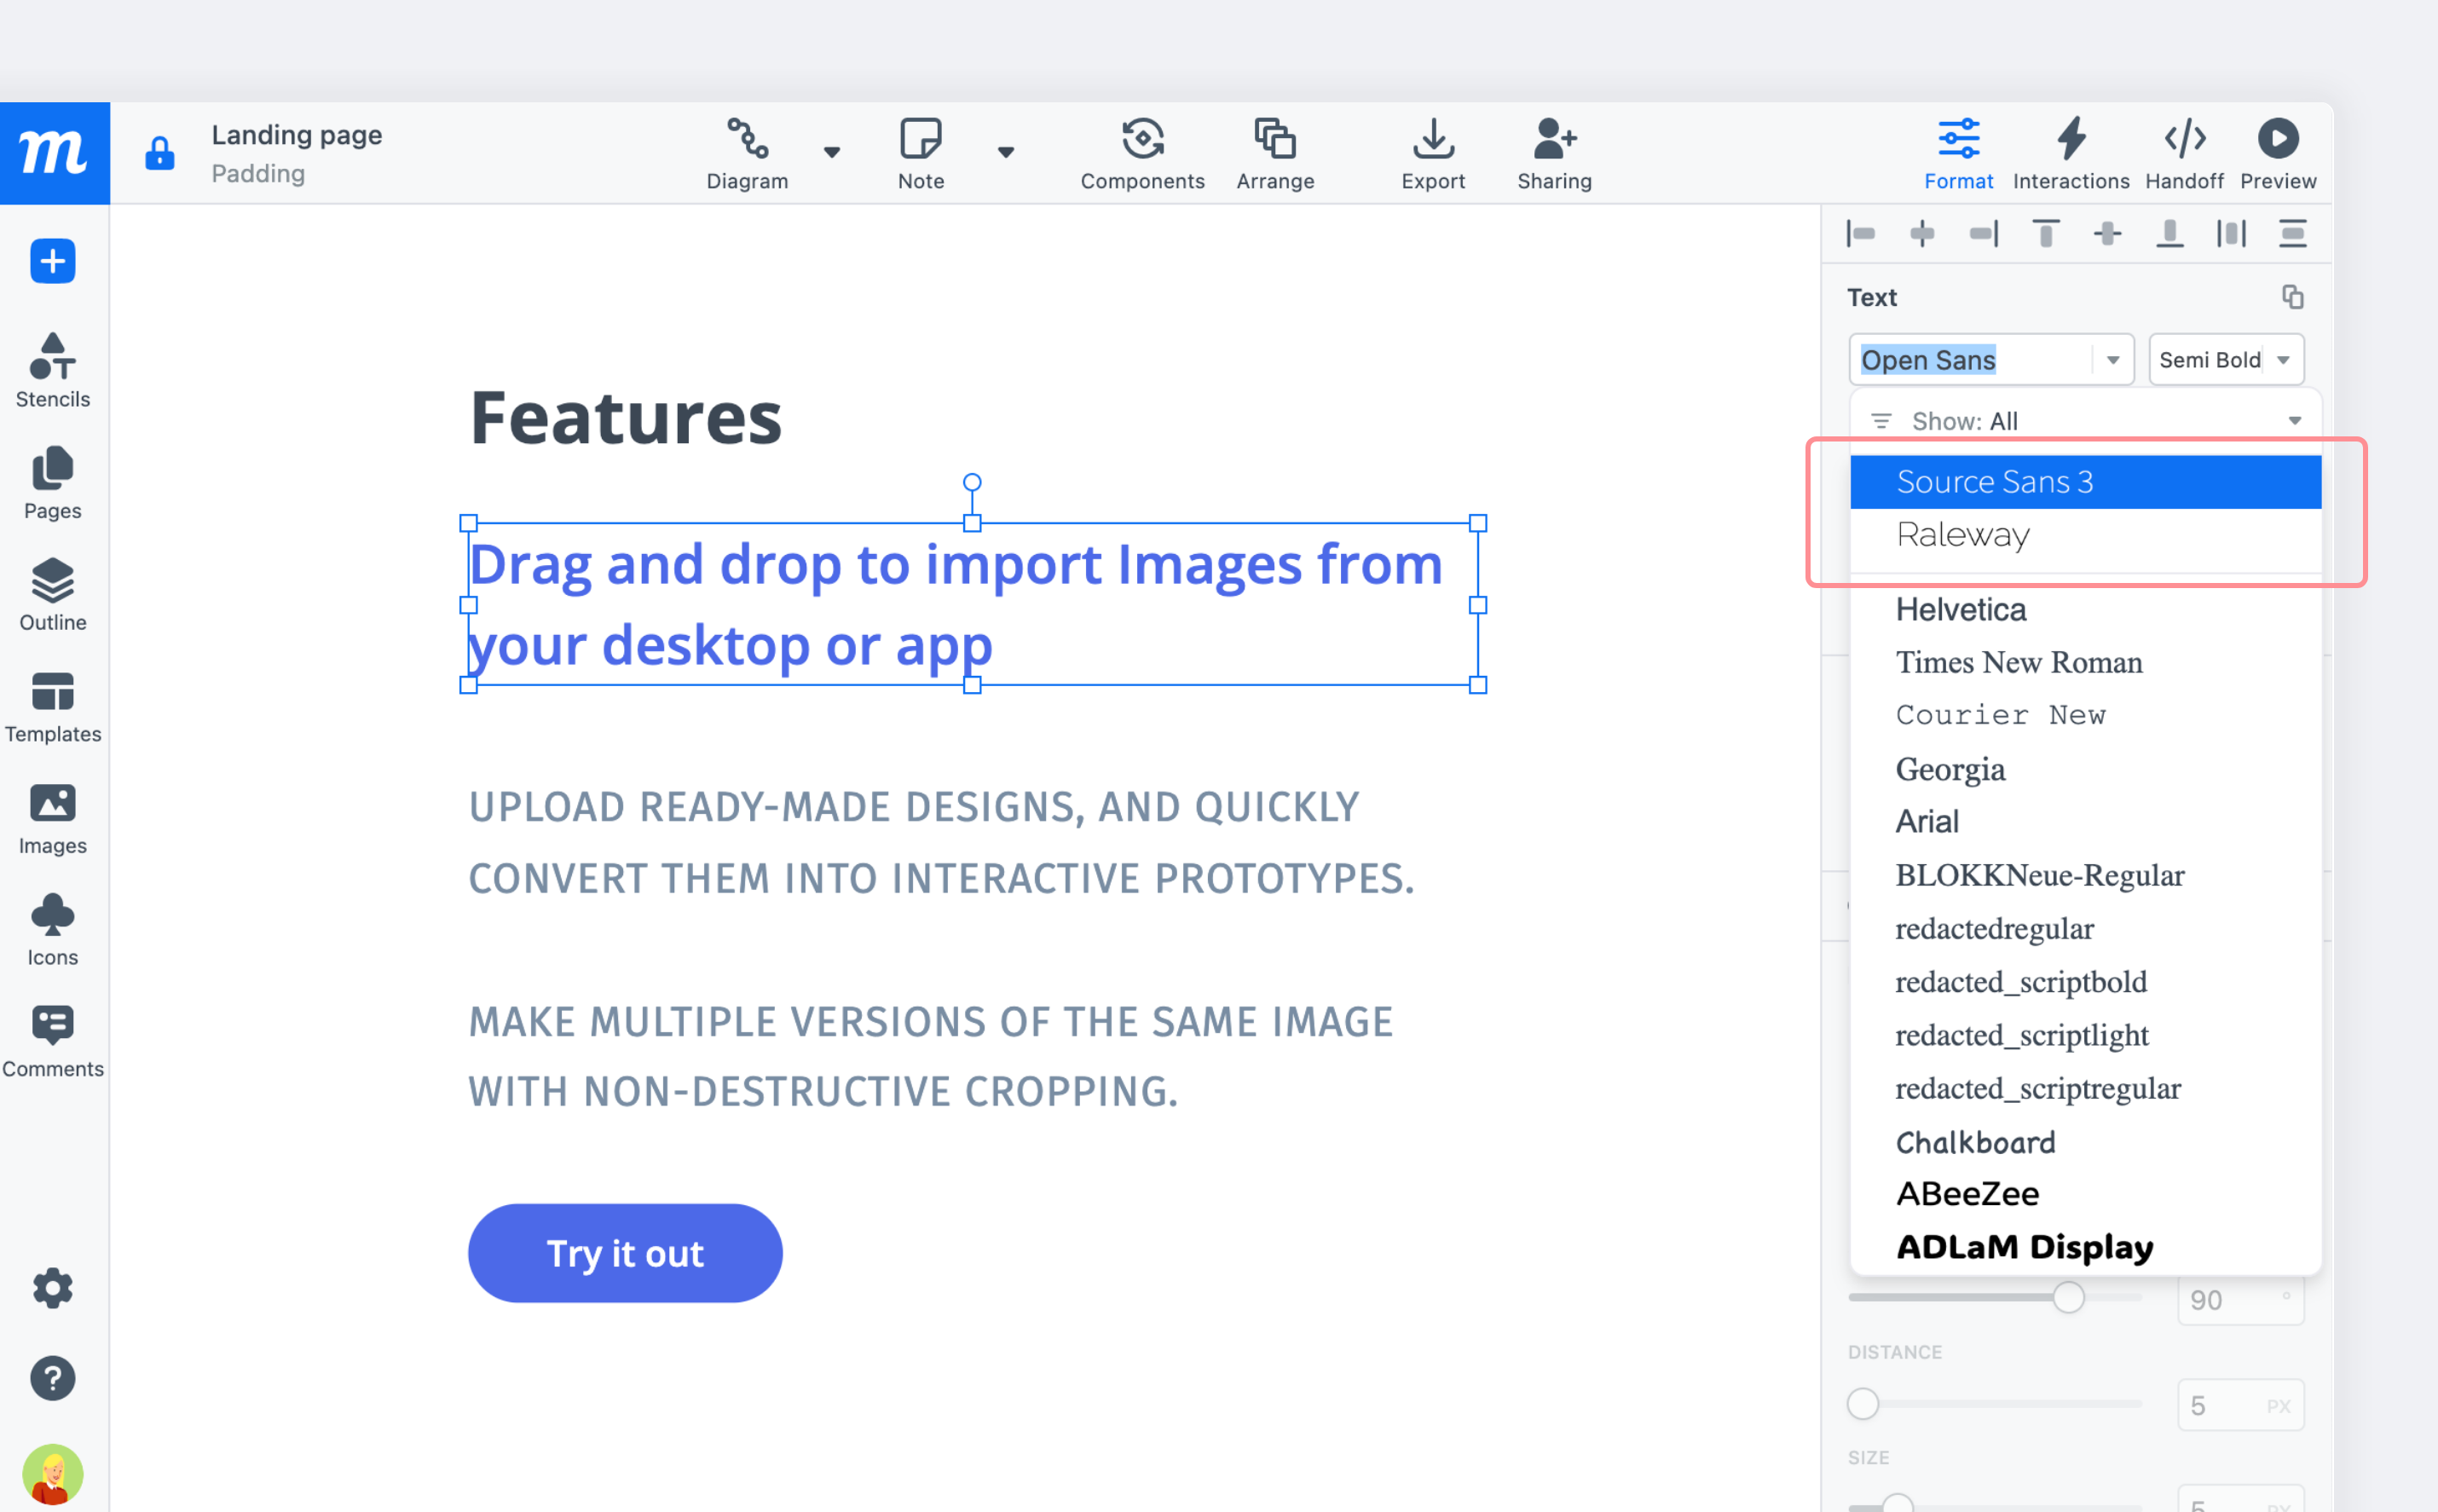This screenshot has width=2438, height=1512.
Task: Click the blue lock icon
Action: [x=160, y=153]
